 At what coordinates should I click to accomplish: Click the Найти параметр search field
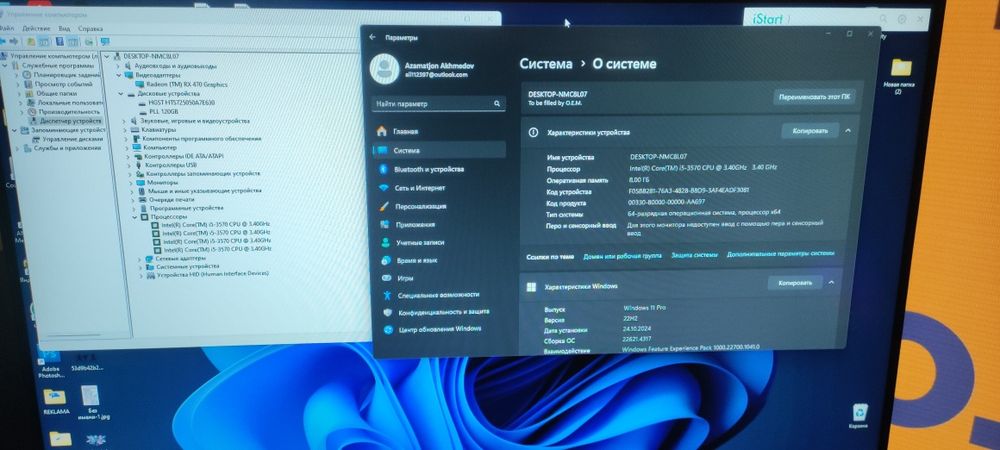[x=439, y=103]
